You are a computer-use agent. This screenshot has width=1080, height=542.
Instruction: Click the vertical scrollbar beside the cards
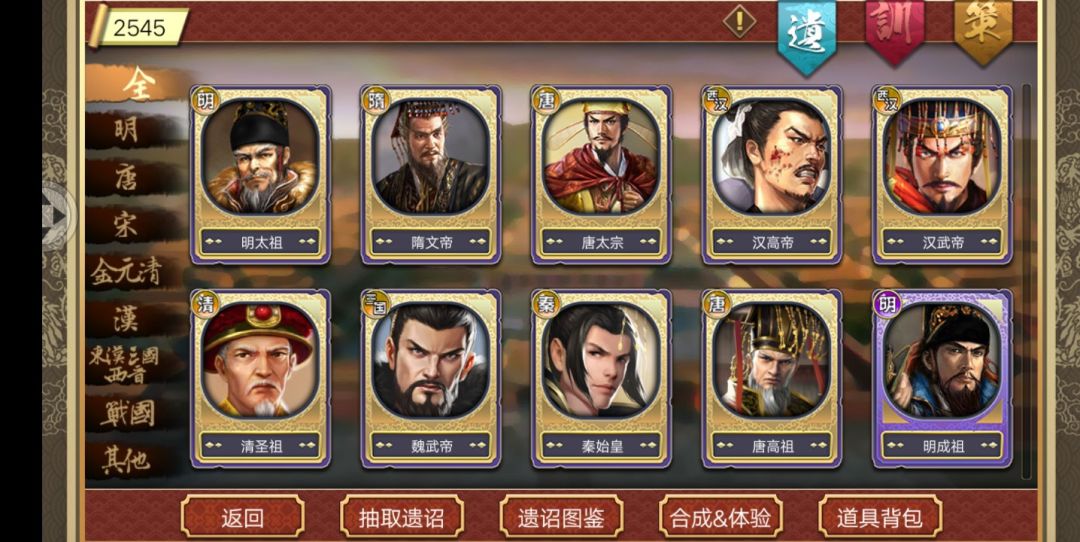(1026, 281)
